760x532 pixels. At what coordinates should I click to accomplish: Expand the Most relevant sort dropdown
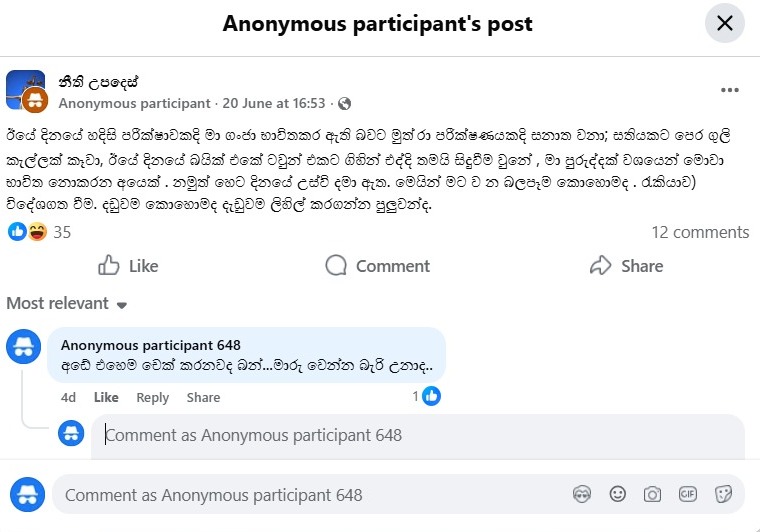point(66,304)
